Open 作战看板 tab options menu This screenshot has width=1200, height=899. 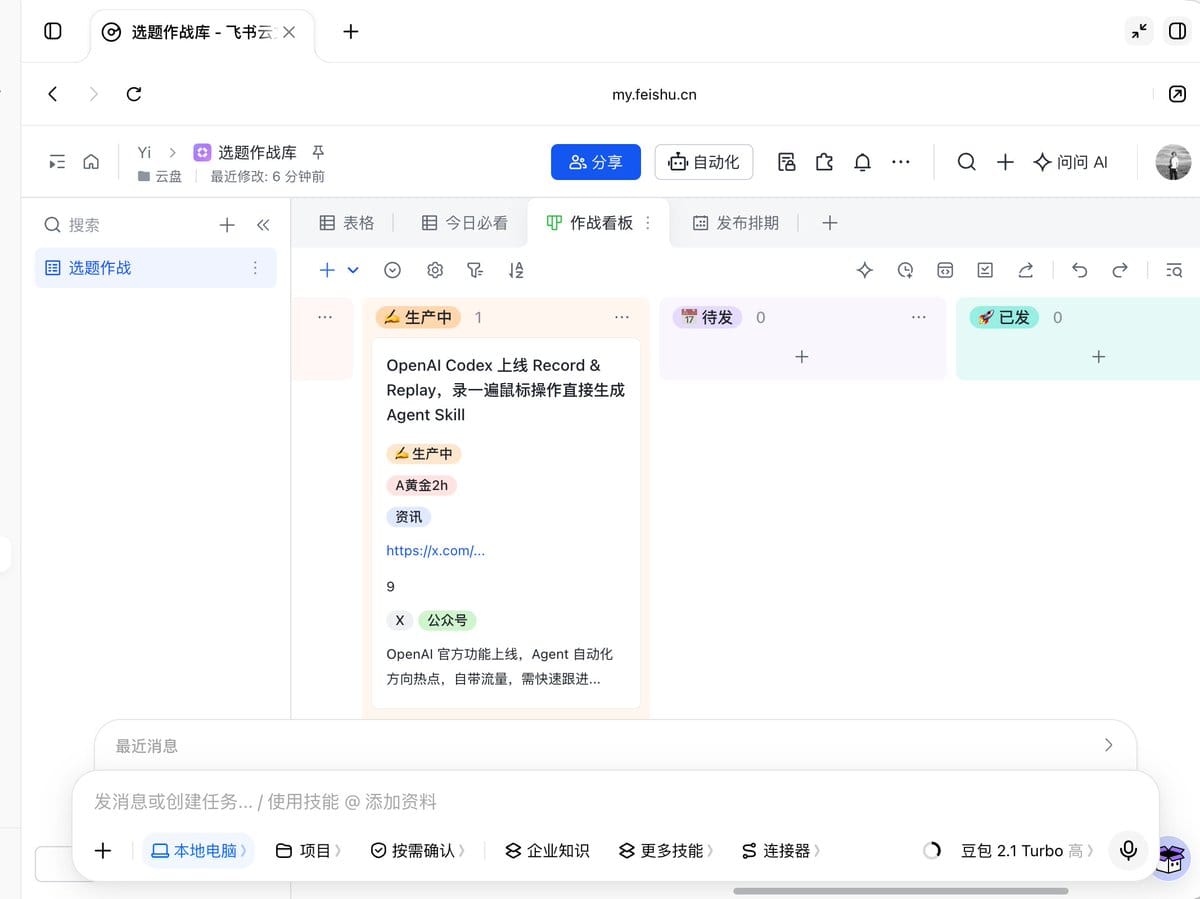tap(647, 223)
